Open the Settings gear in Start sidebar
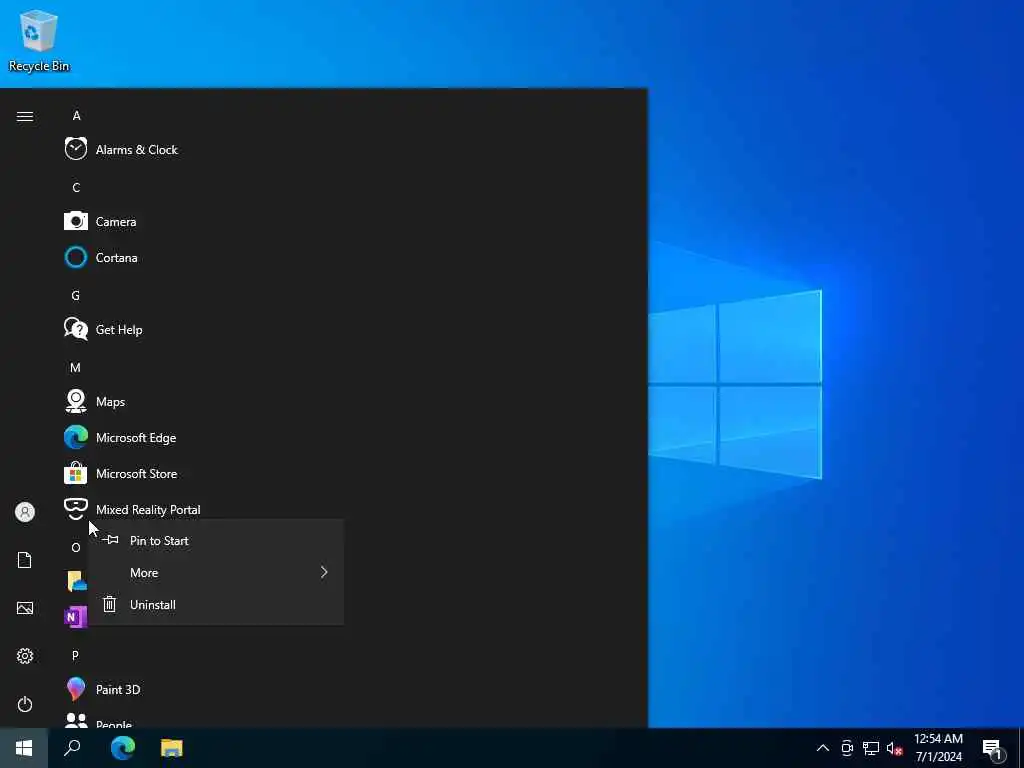 25,656
